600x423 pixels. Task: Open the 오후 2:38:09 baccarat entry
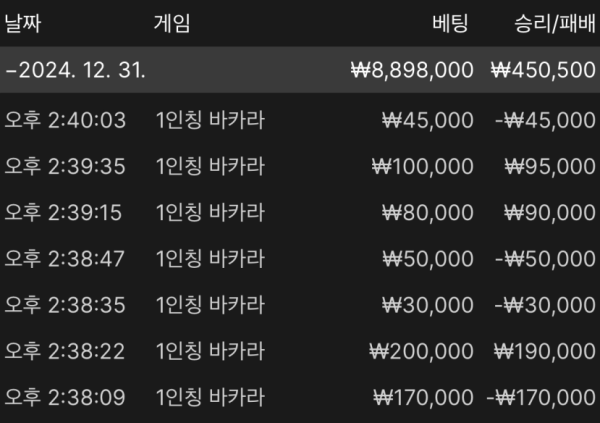click(x=300, y=397)
